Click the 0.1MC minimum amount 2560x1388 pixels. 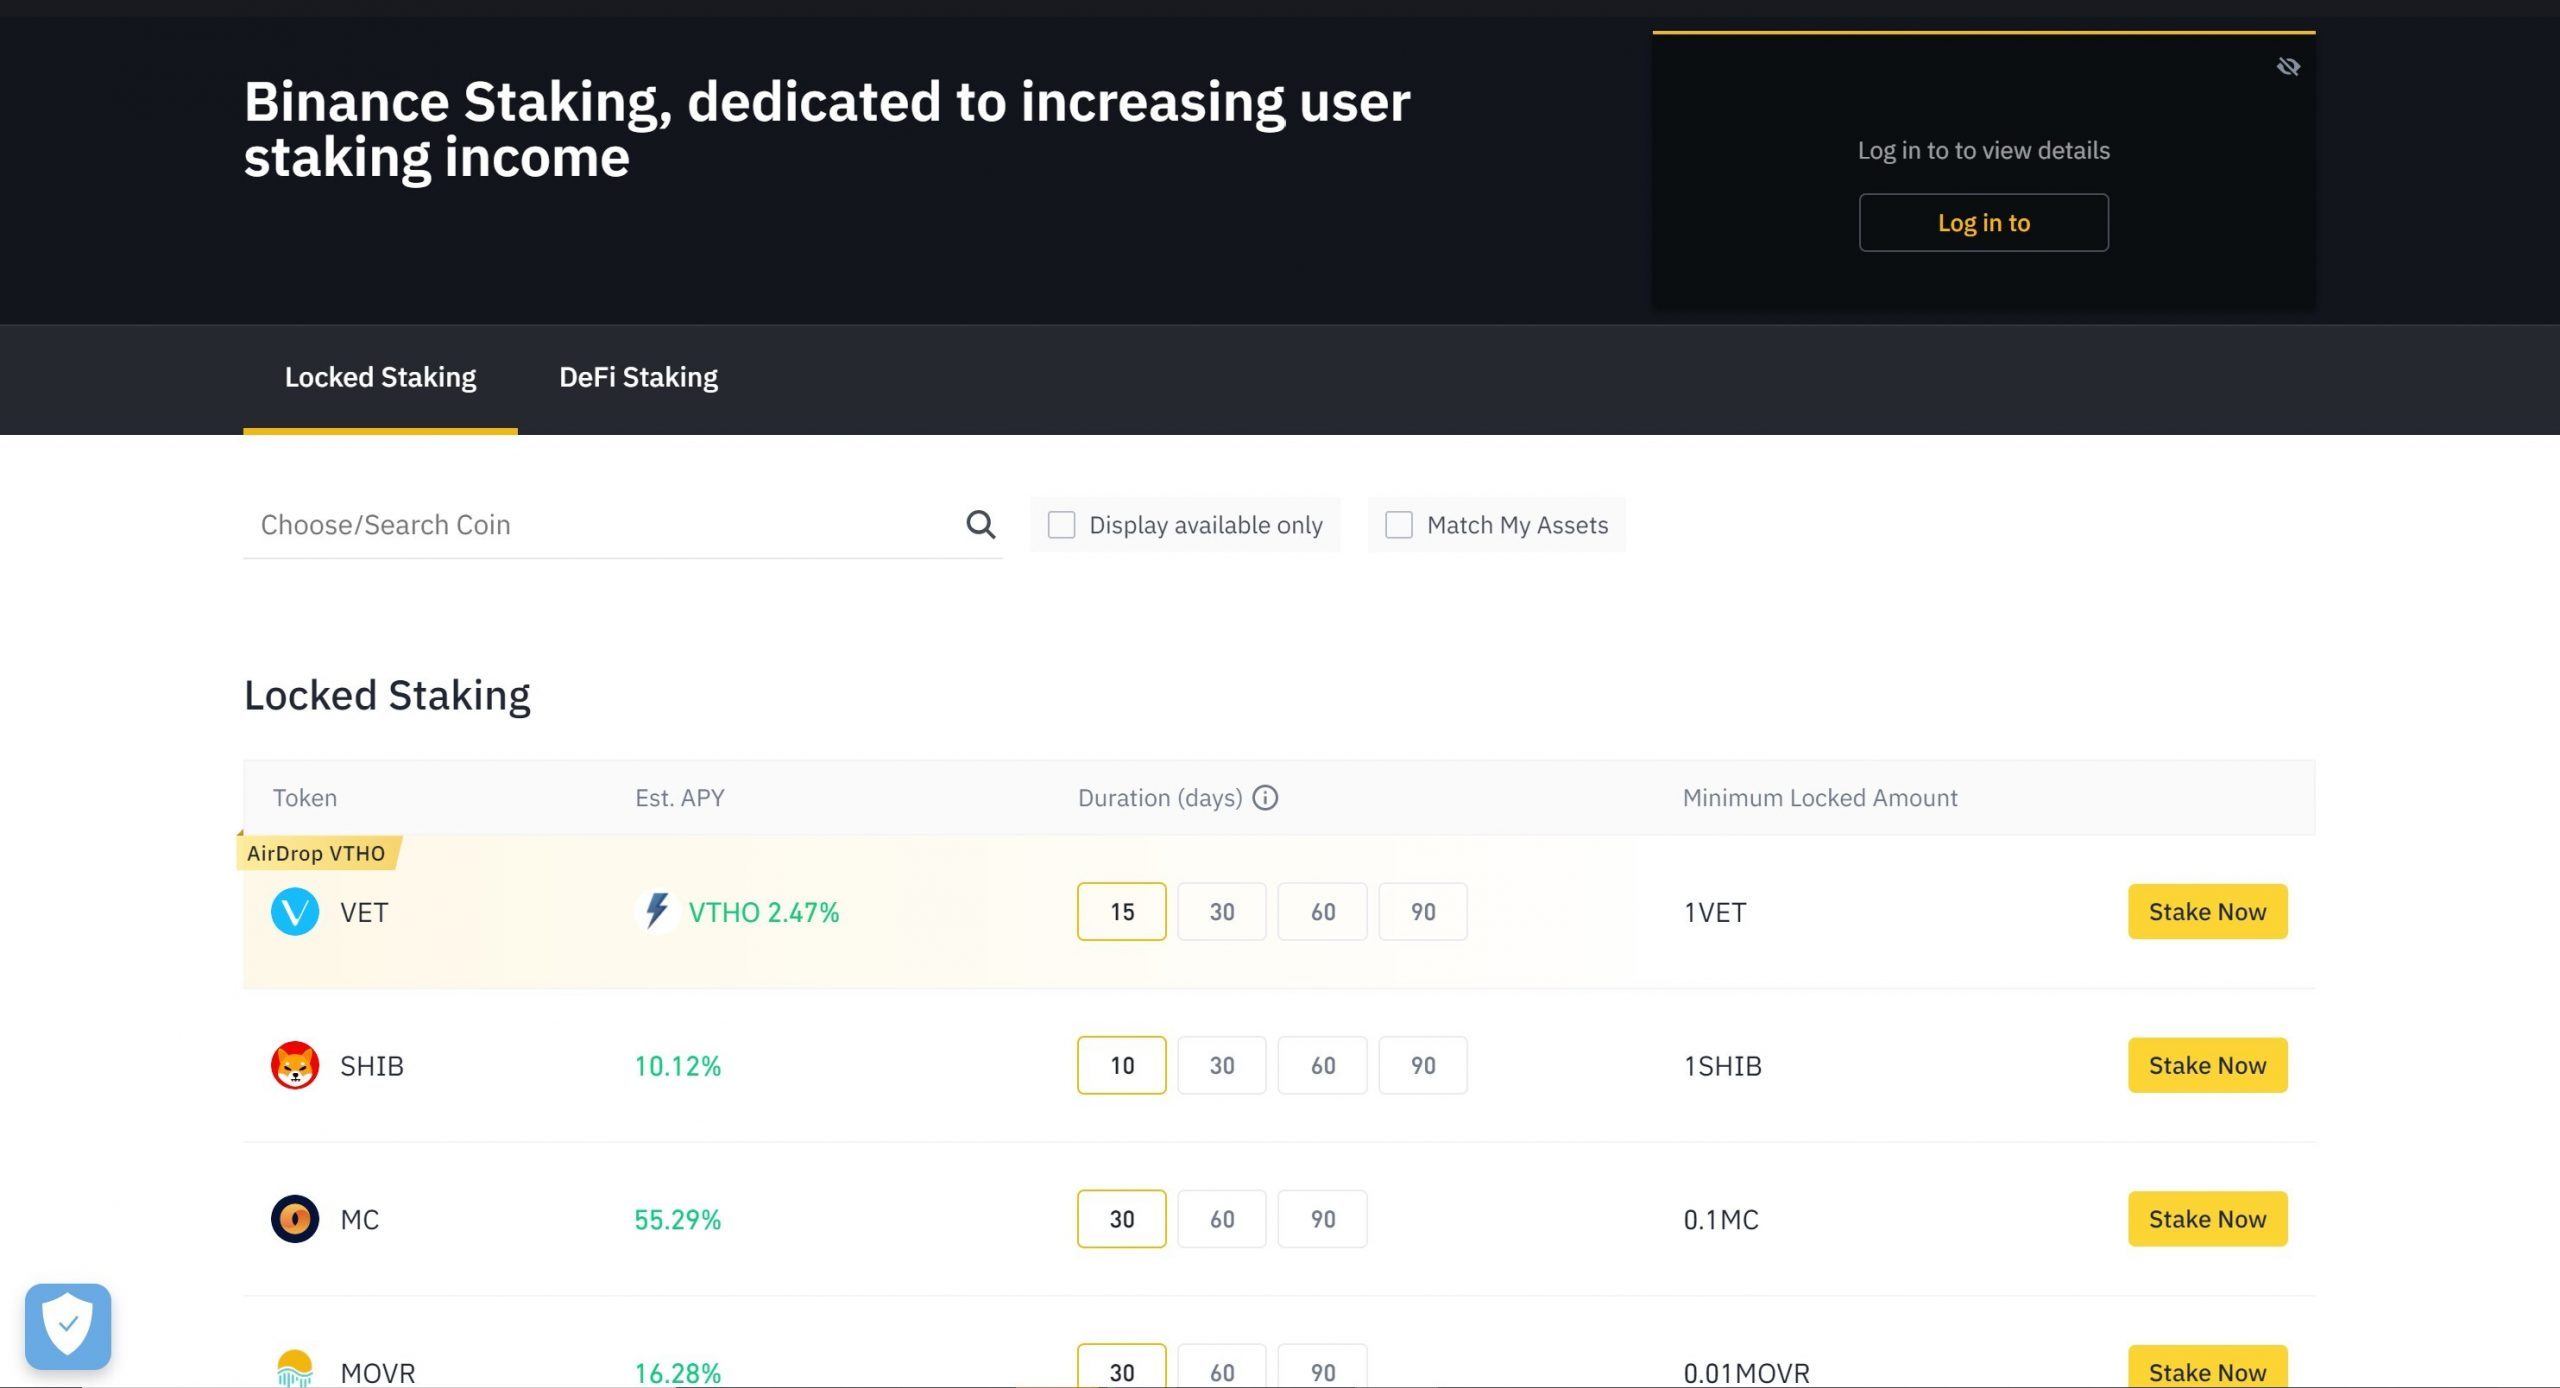click(1721, 1219)
